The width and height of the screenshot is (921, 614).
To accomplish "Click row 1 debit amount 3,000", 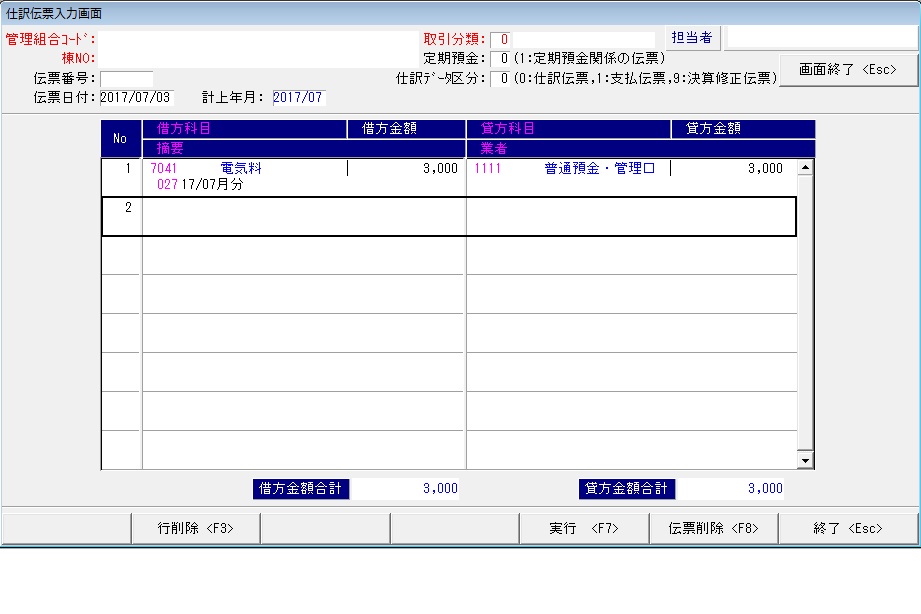I will (x=440, y=169).
